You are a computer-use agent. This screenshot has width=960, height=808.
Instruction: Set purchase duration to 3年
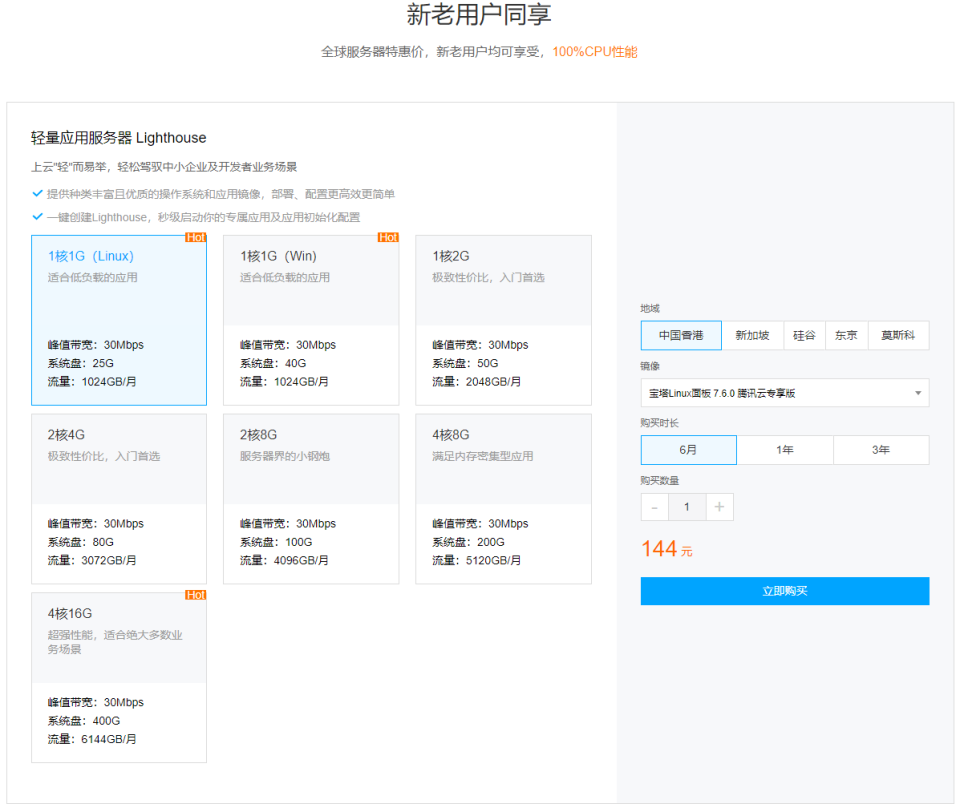[x=881, y=450]
